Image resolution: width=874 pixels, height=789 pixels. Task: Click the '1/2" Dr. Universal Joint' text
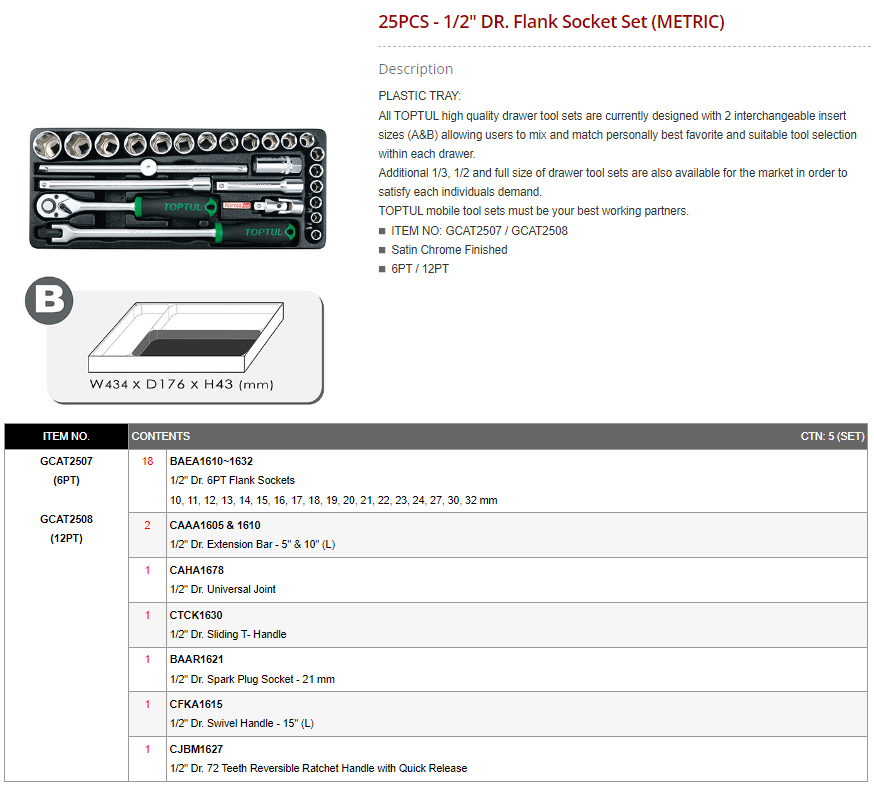click(x=222, y=589)
